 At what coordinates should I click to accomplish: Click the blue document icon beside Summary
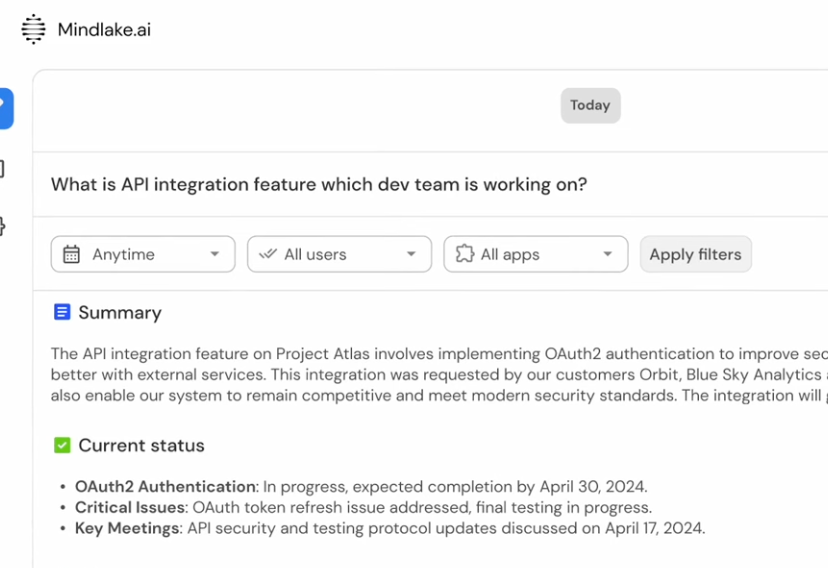62,312
